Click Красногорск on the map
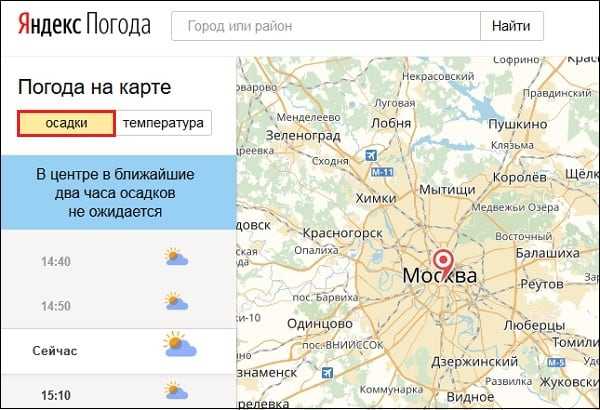The width and height of the screenshot is (600, 410). point(342,233)
